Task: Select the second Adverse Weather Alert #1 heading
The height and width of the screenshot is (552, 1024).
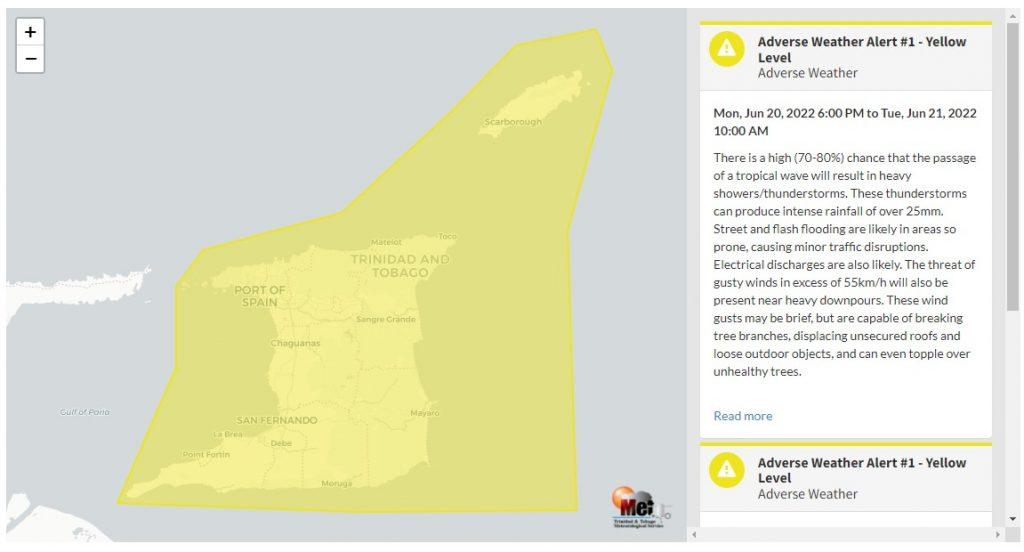Action: tap(861, 470)
